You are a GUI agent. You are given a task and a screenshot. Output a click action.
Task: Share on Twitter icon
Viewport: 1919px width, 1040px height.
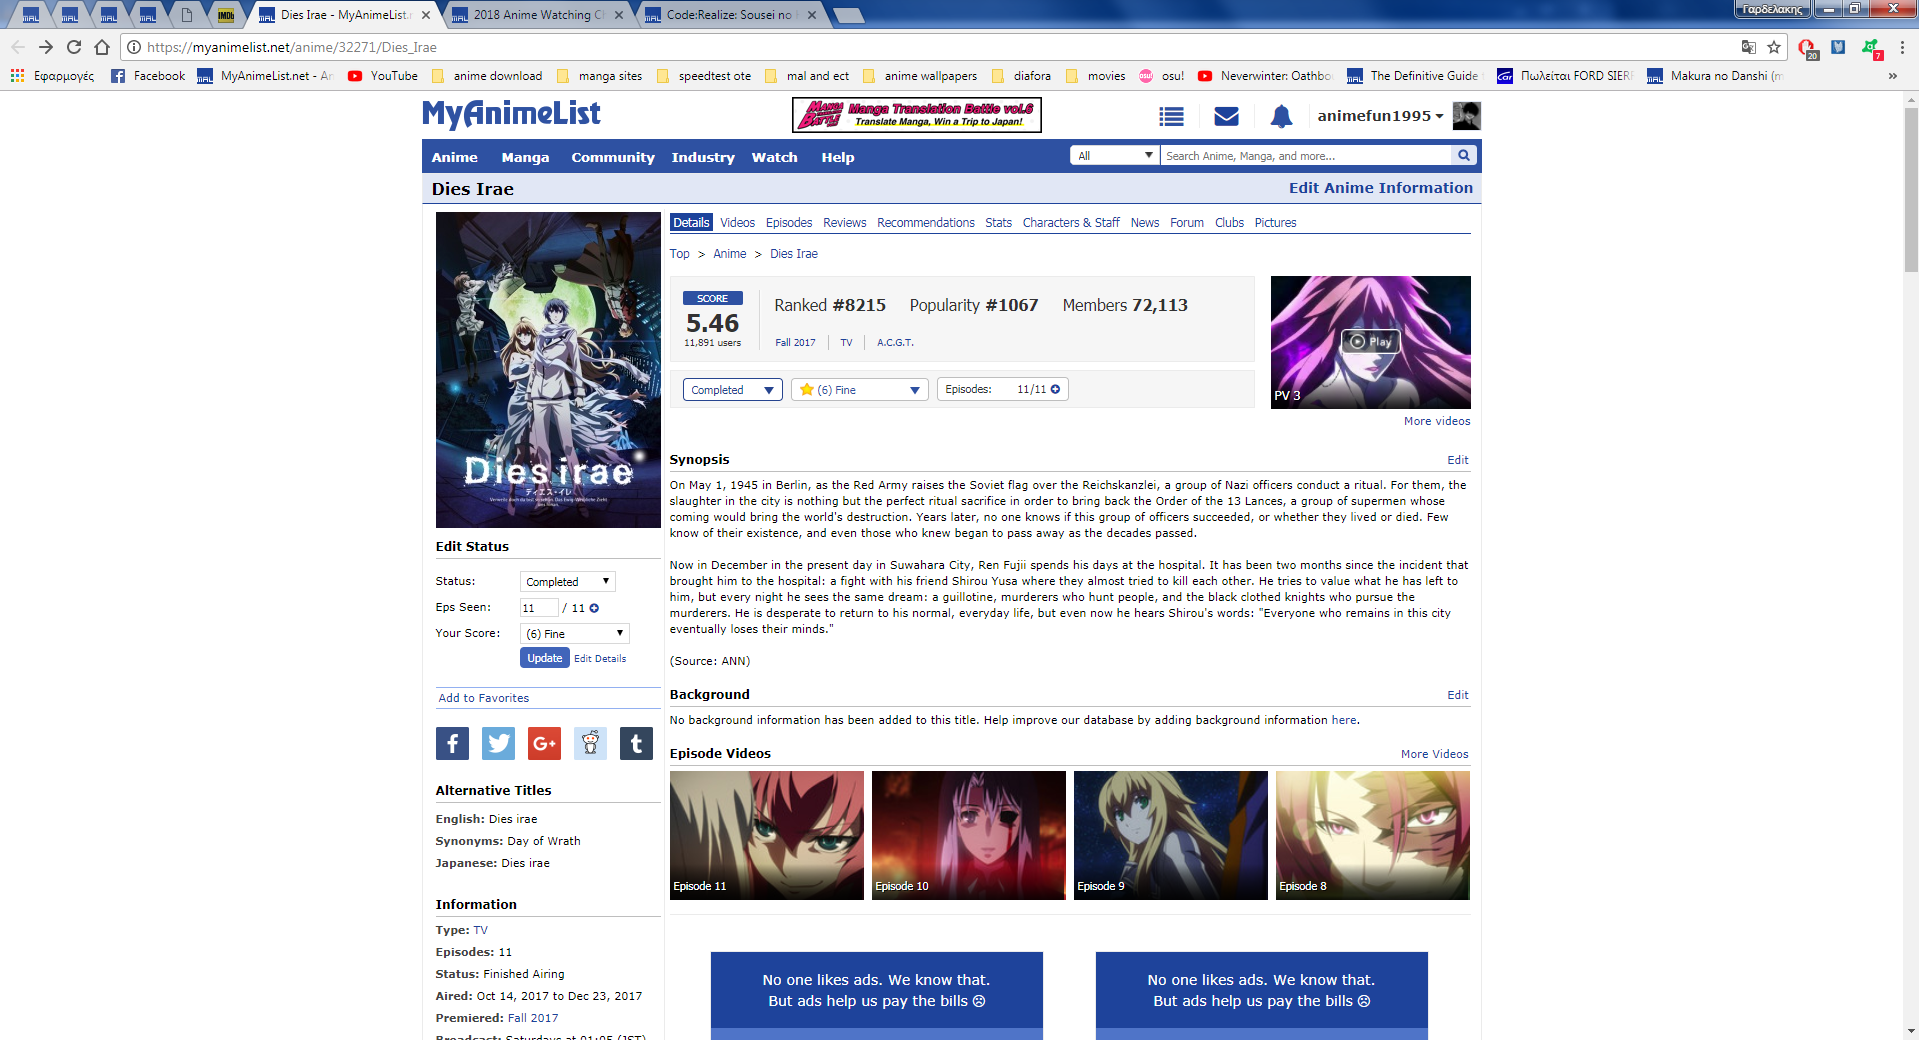tap(498, 743)
